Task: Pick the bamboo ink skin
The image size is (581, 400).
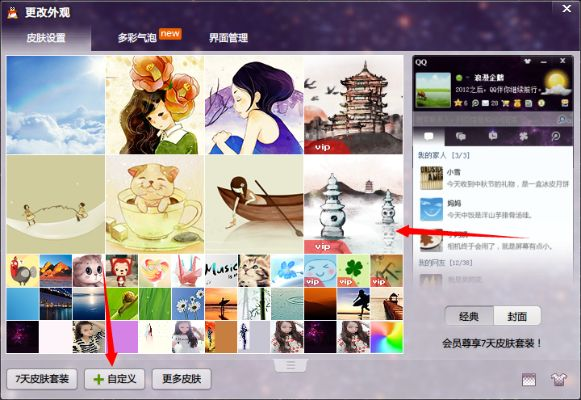Action: [254, 304]
